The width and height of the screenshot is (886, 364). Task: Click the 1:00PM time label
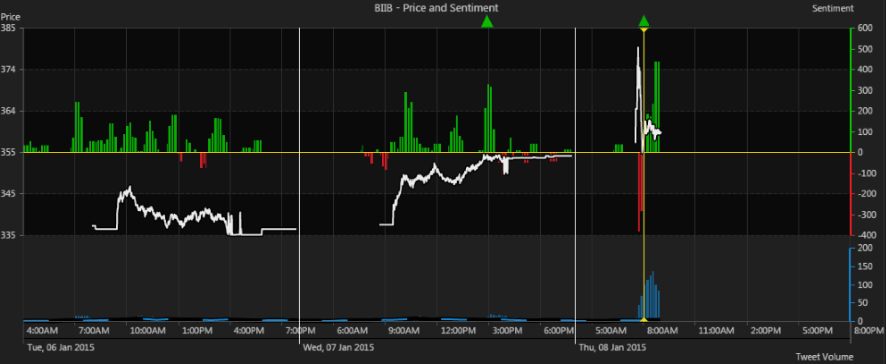pos(197,330)
